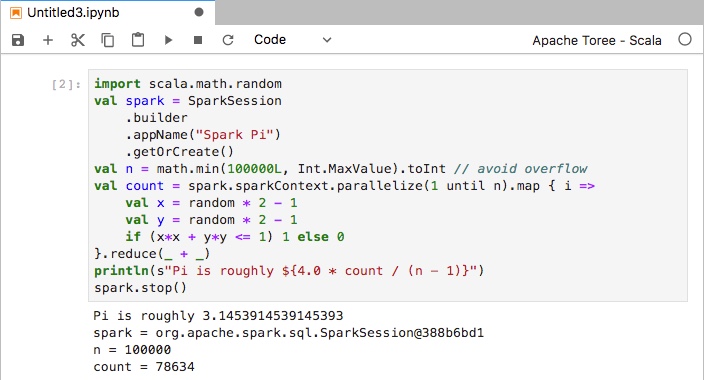The image size is (704, 380).
Task: Click output line 'n = 100000'
Action: (x=132, y=350)
